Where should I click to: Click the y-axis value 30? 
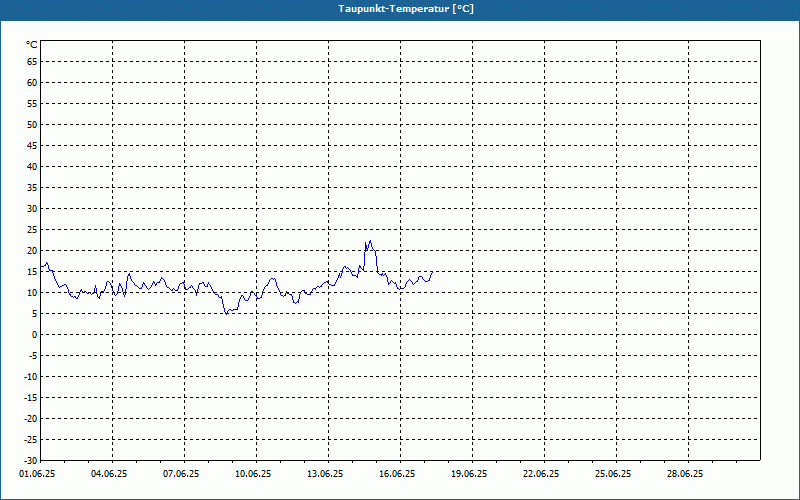point(32,209)
